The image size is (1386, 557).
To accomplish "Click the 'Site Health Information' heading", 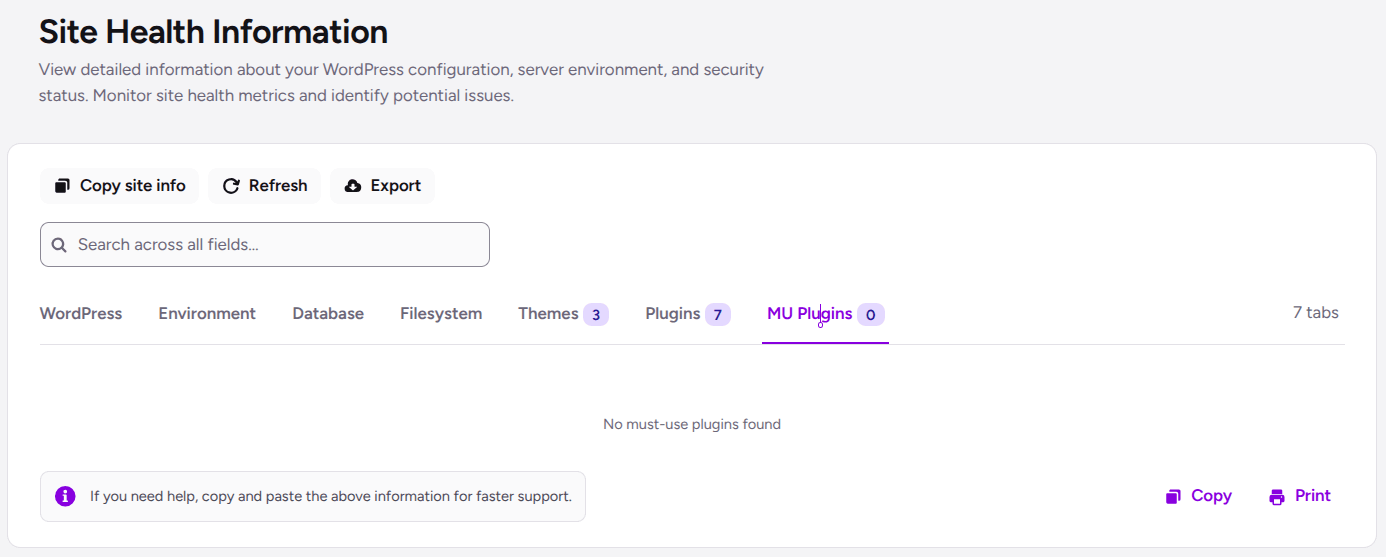I will 213,32.
